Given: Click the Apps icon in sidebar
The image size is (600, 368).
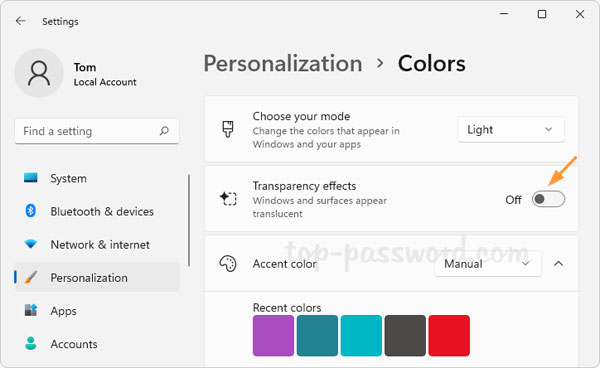Looking at the screenshot, I should click(31, 310).
